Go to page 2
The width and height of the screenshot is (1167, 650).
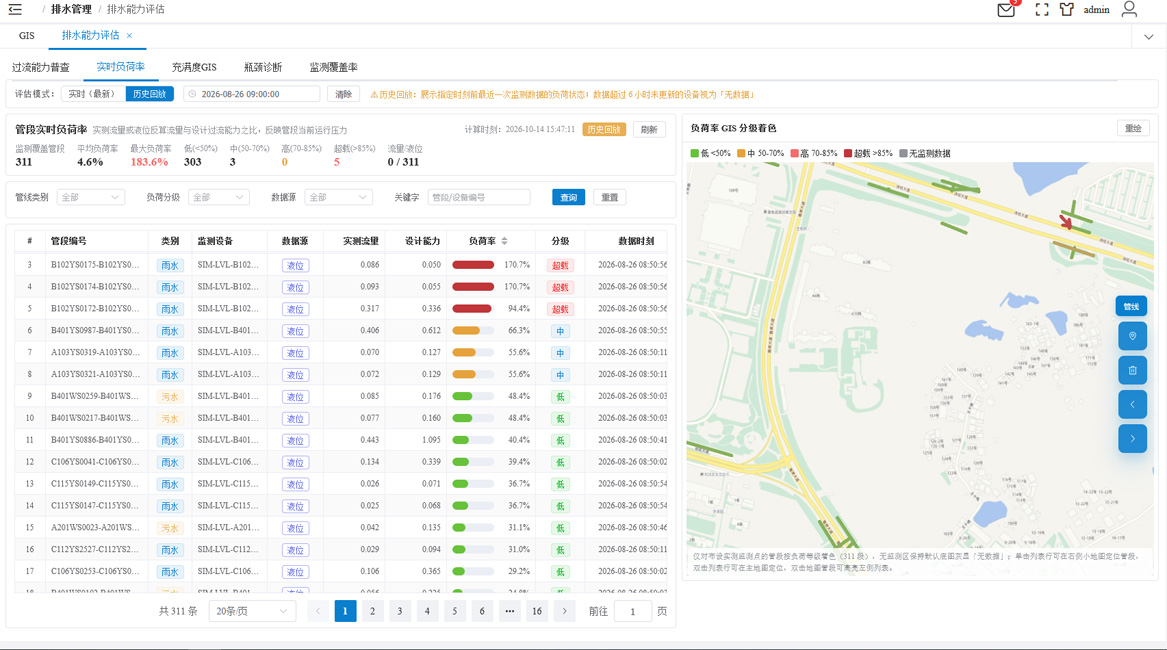pos(372,611)
